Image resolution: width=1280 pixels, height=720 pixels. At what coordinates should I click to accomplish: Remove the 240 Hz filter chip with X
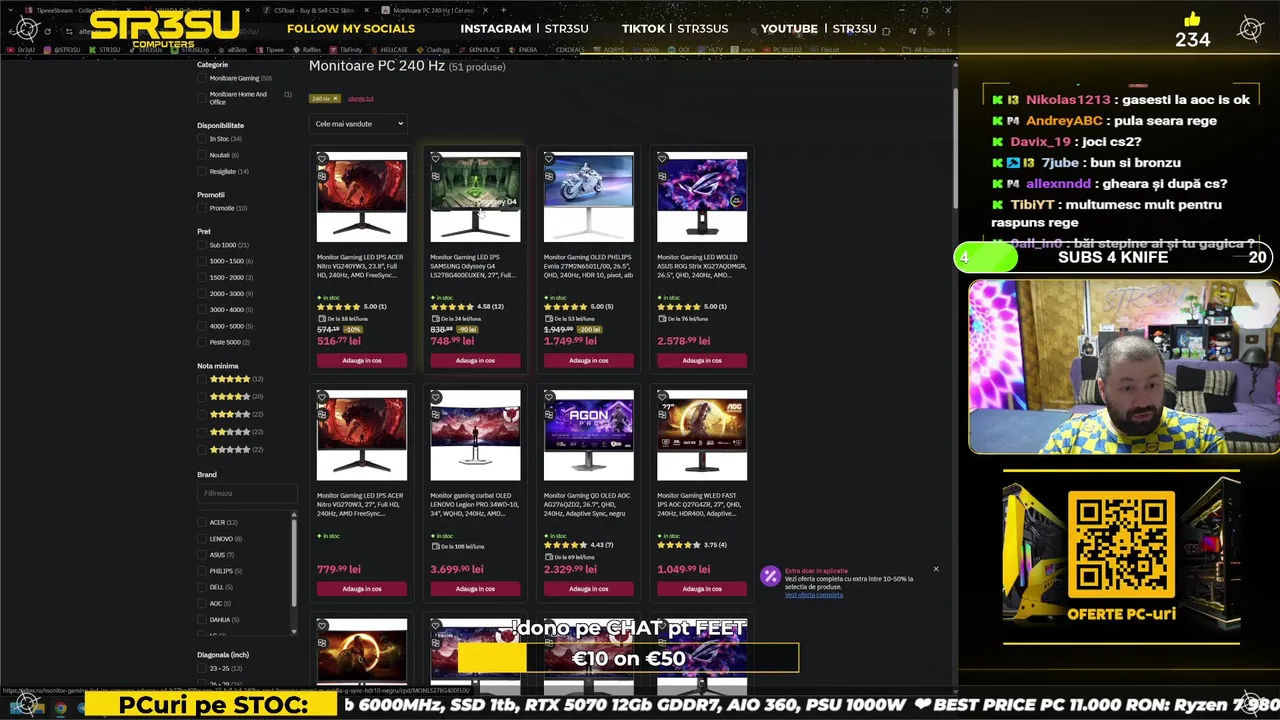(x=335, y=98)
